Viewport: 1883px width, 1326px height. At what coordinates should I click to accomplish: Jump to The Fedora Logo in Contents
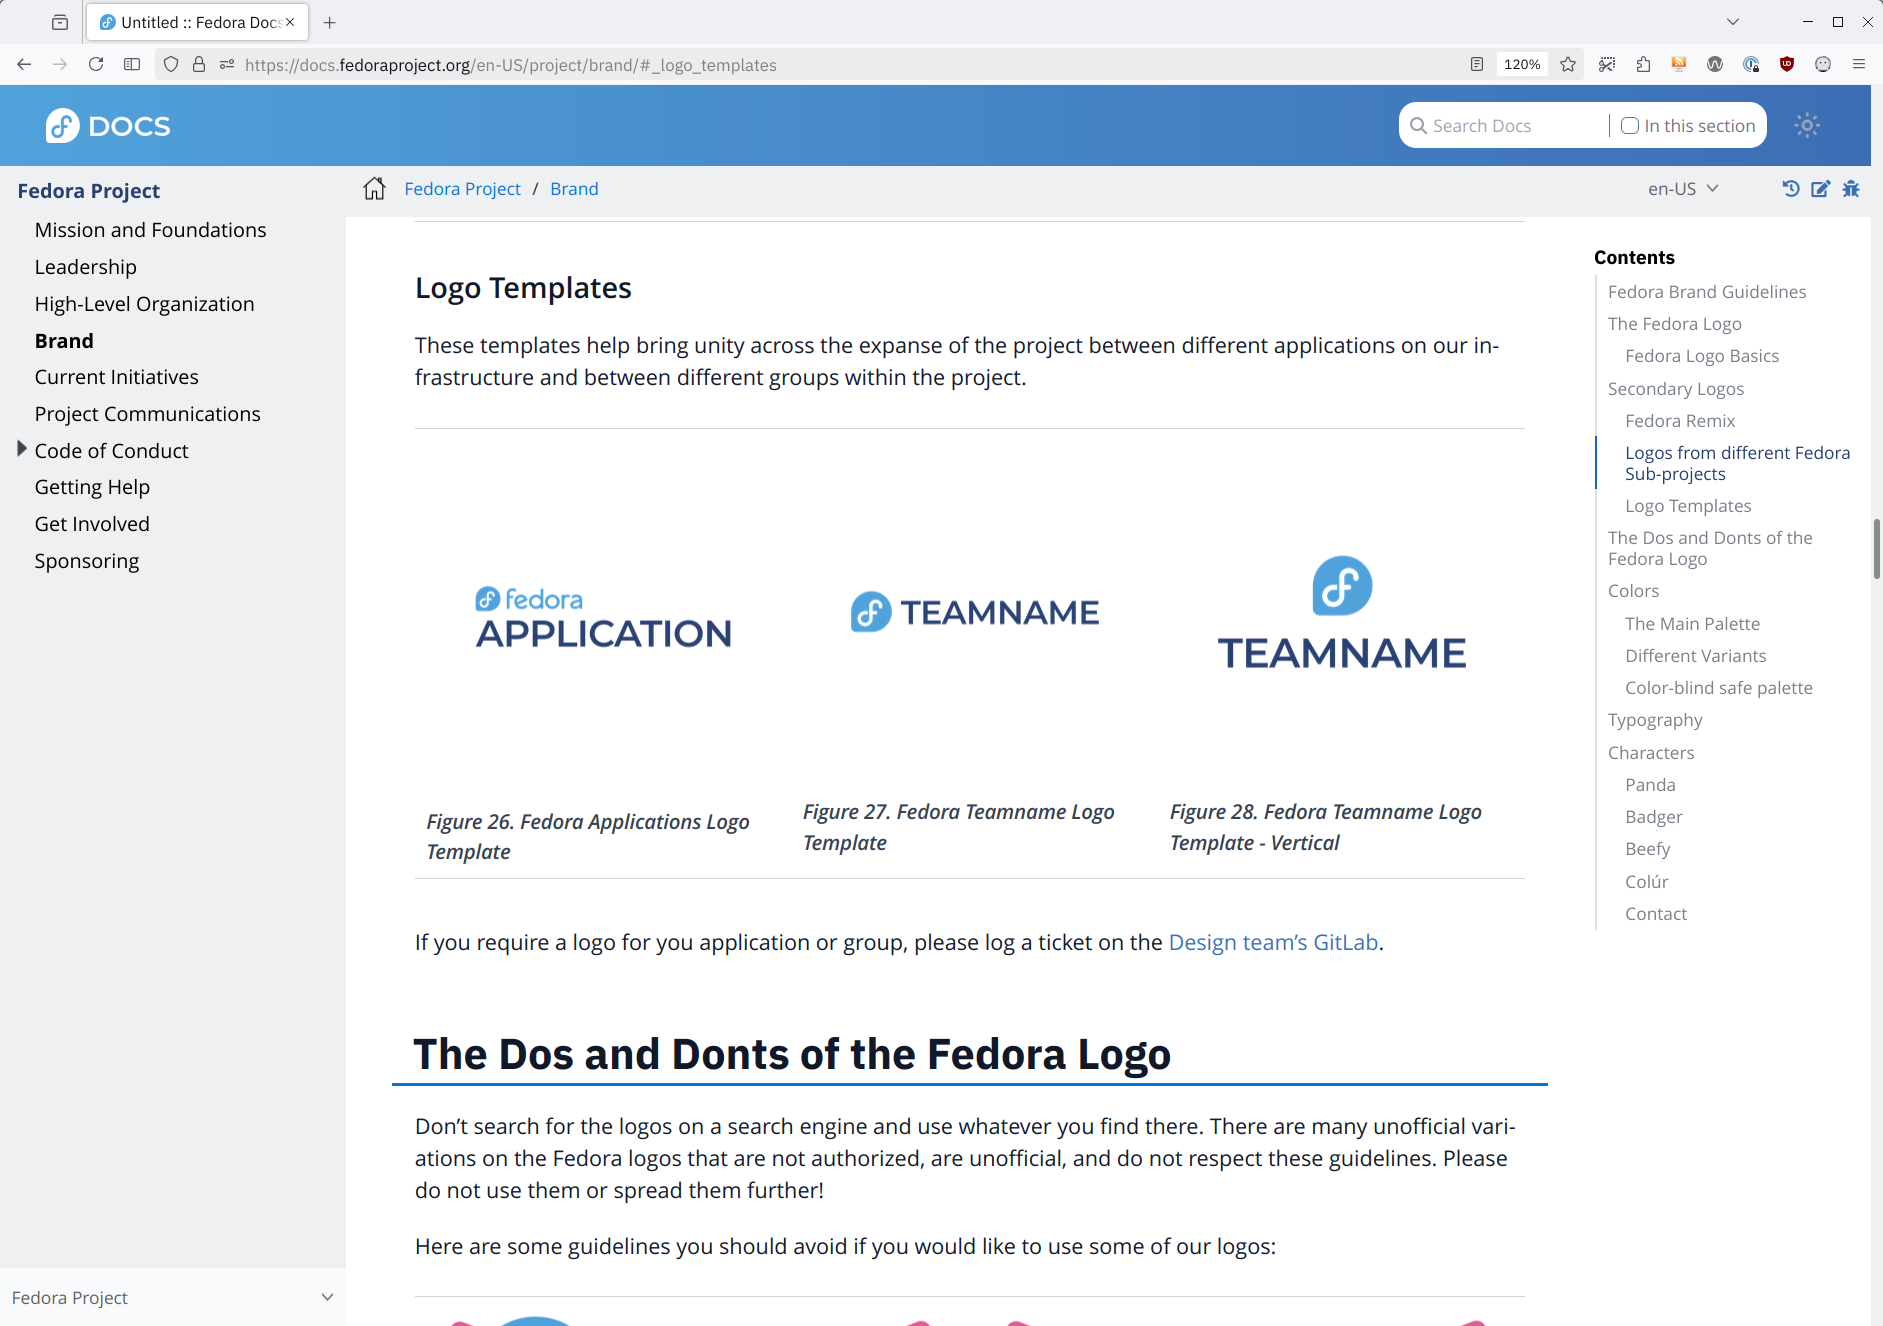[x=1675, y=324]
